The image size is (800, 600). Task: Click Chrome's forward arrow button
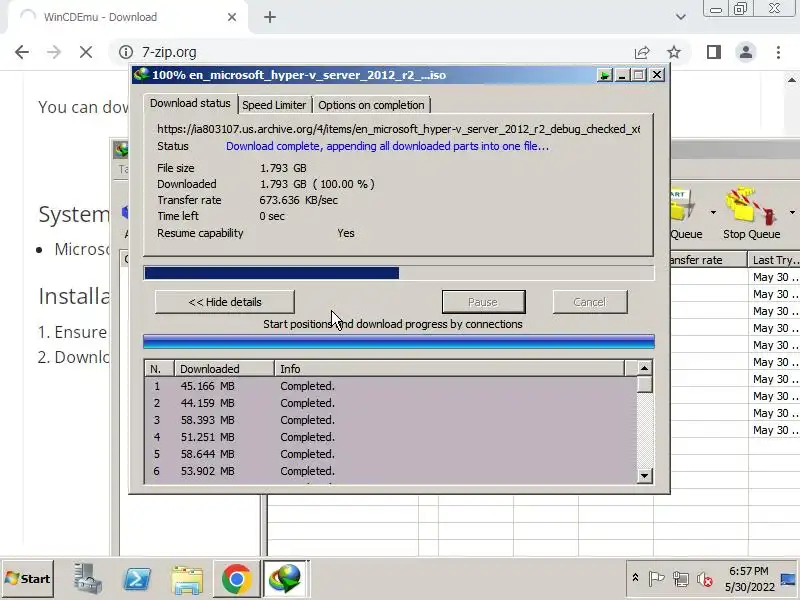click(x=54, y=52)
